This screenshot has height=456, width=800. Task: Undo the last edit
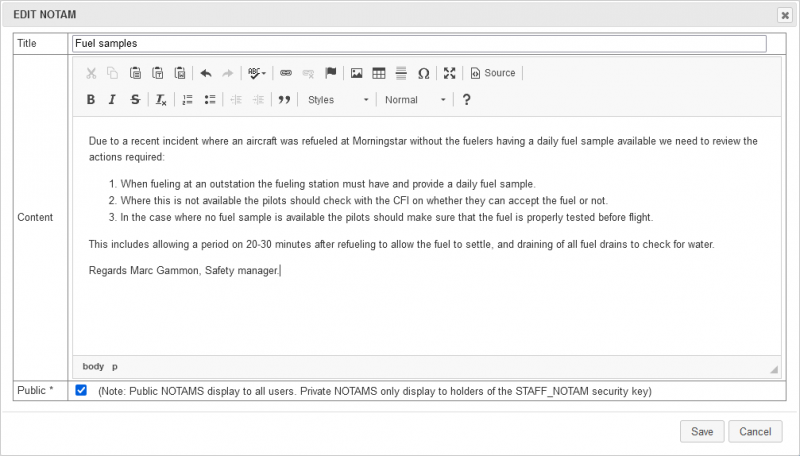[x=206, y=73]
